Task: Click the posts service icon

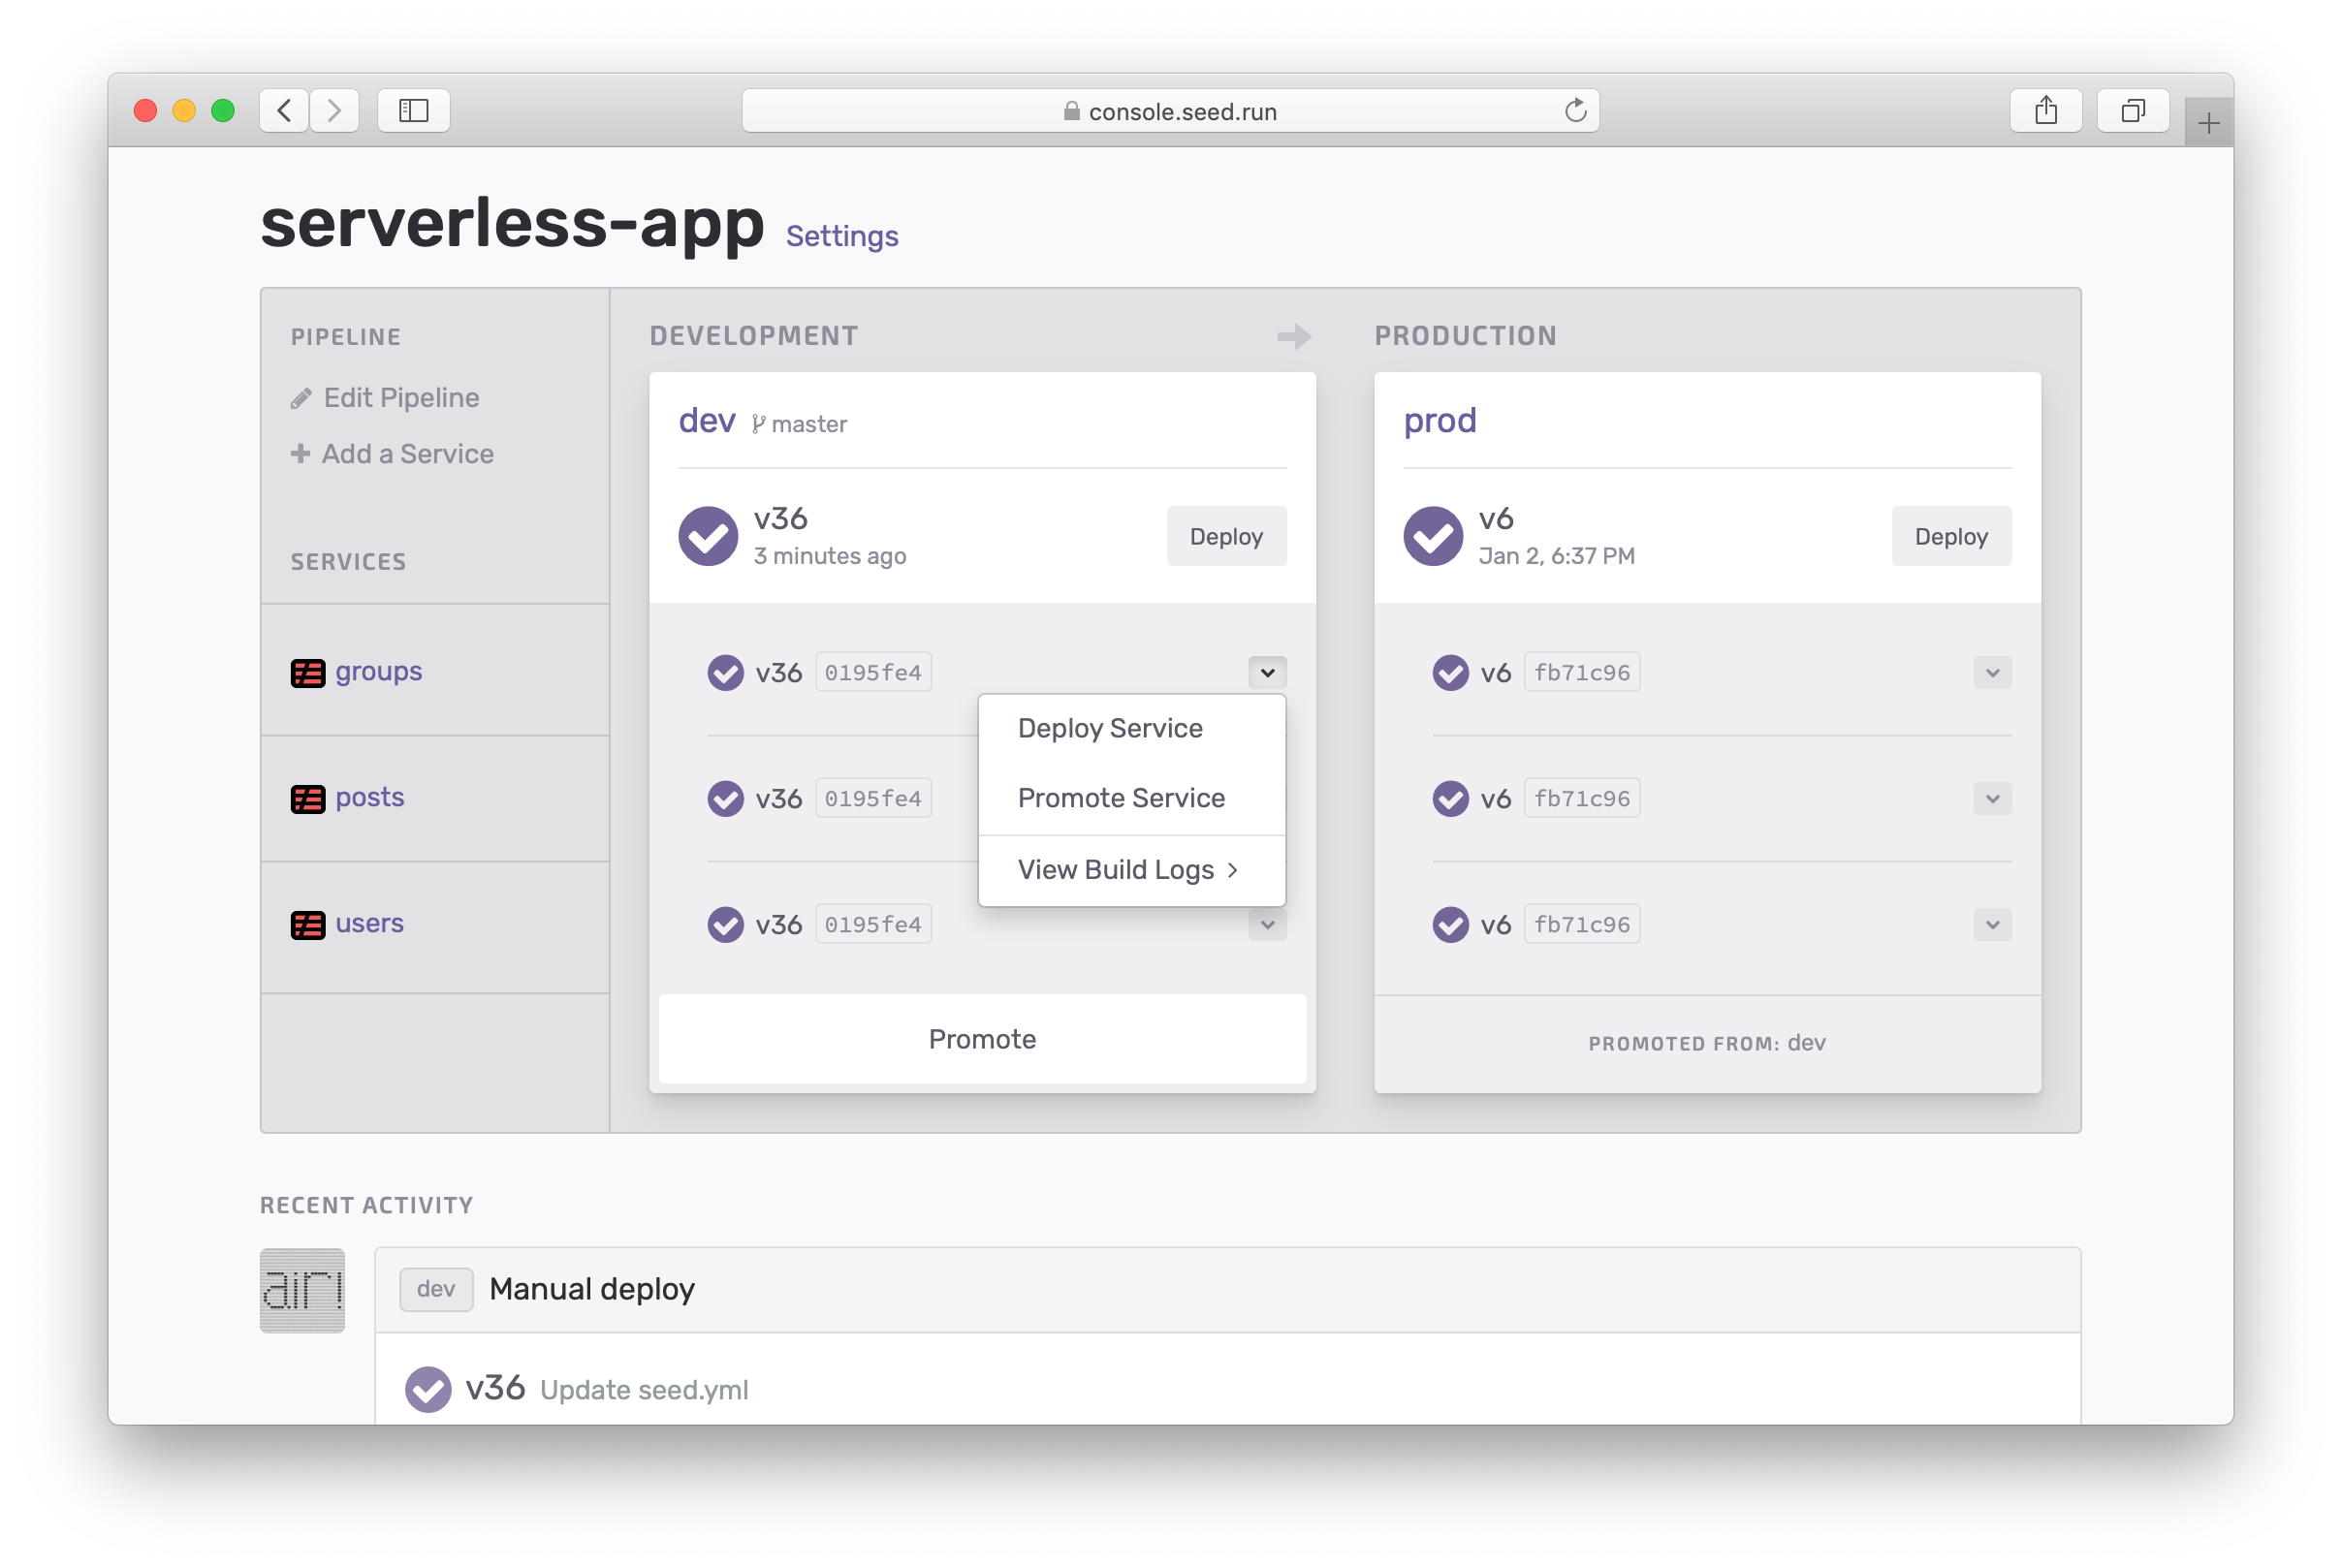Action: pos(306,797)
